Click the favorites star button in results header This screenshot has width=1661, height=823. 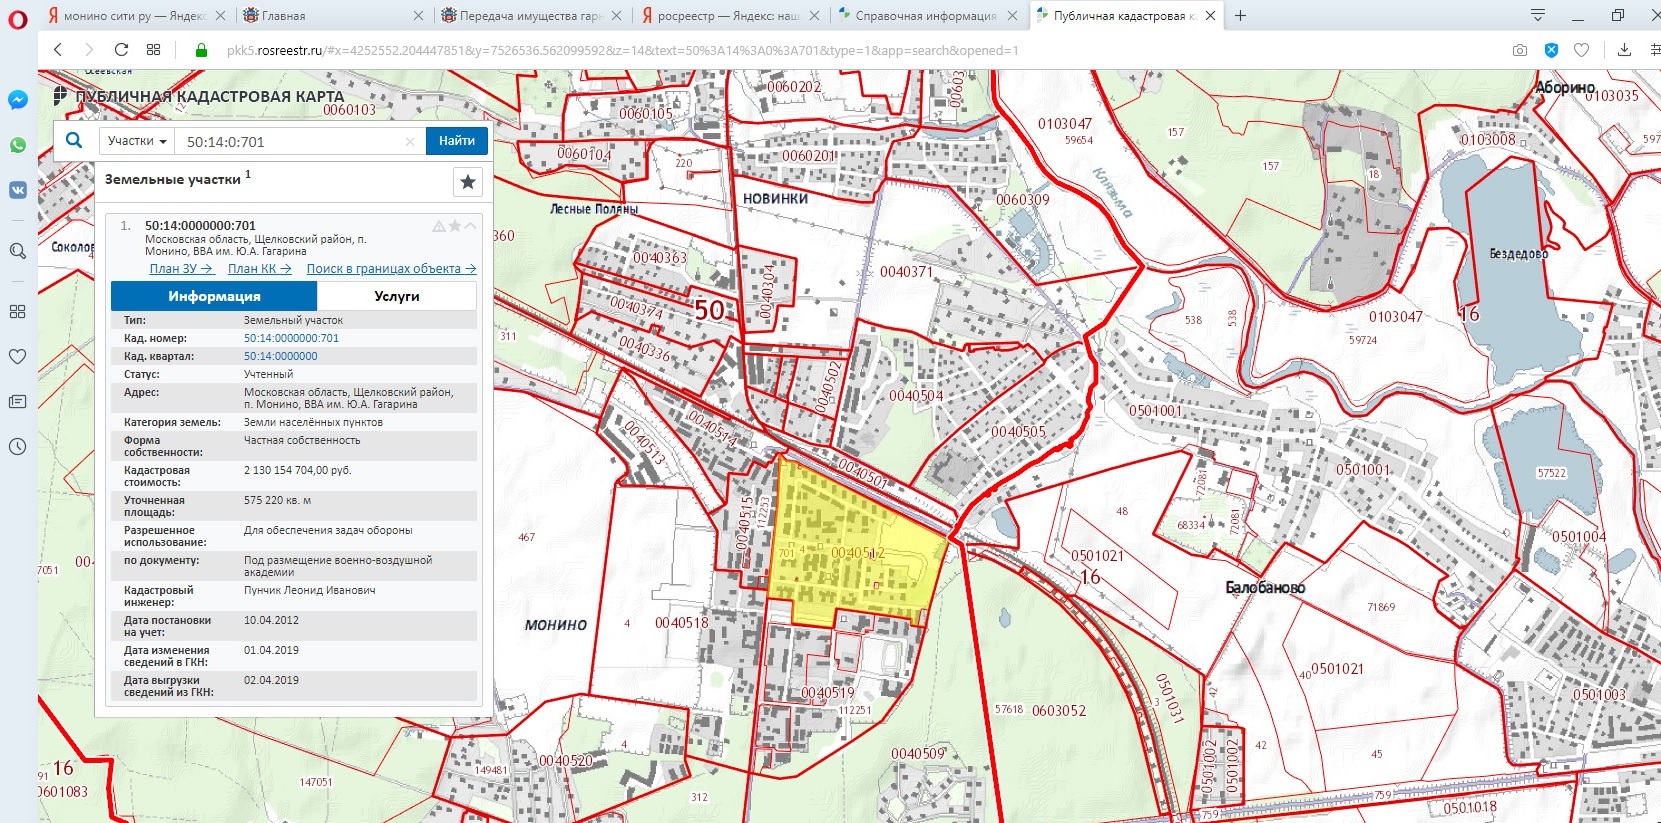pyautogui.click(x=467, y=182)
